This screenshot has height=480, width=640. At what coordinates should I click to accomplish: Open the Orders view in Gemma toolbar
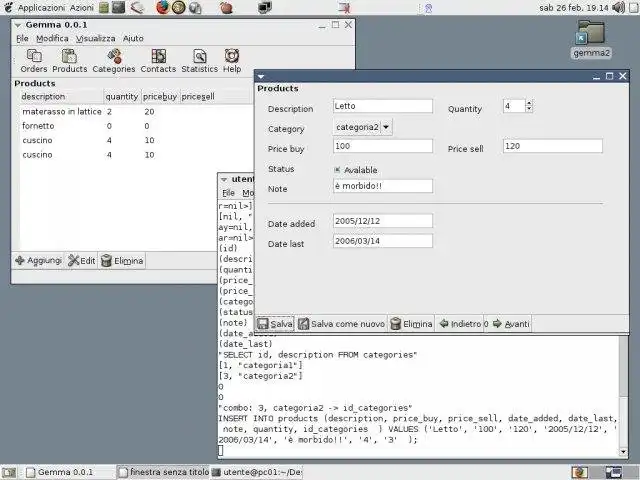[34, 61]
